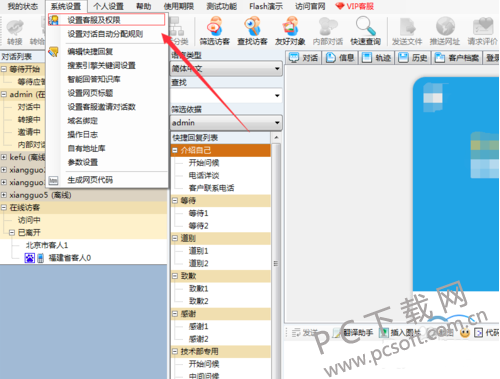Expand the xiangguo5 agent node
The width and height of the screenshot is (500, 379).
pos(4,195)
